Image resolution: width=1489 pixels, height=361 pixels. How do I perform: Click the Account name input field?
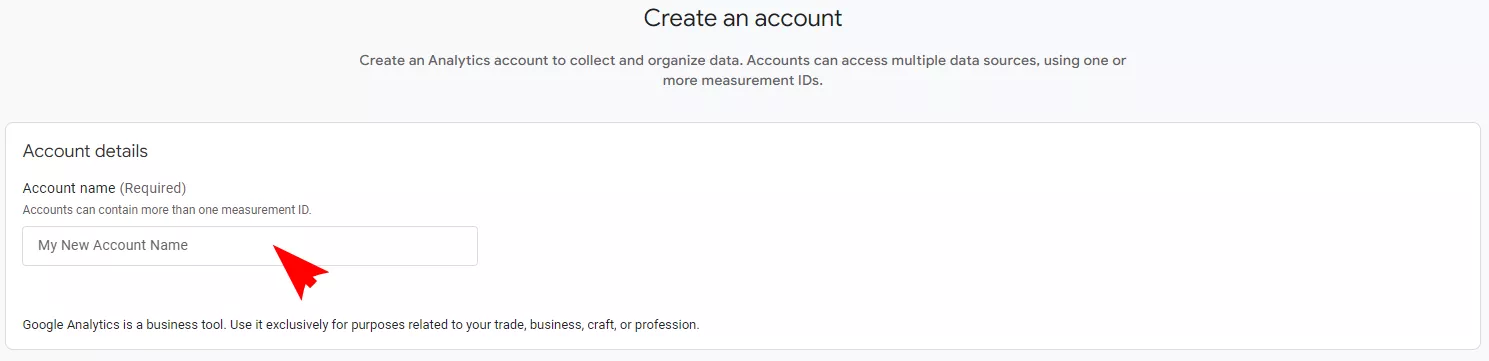(250, 246)
